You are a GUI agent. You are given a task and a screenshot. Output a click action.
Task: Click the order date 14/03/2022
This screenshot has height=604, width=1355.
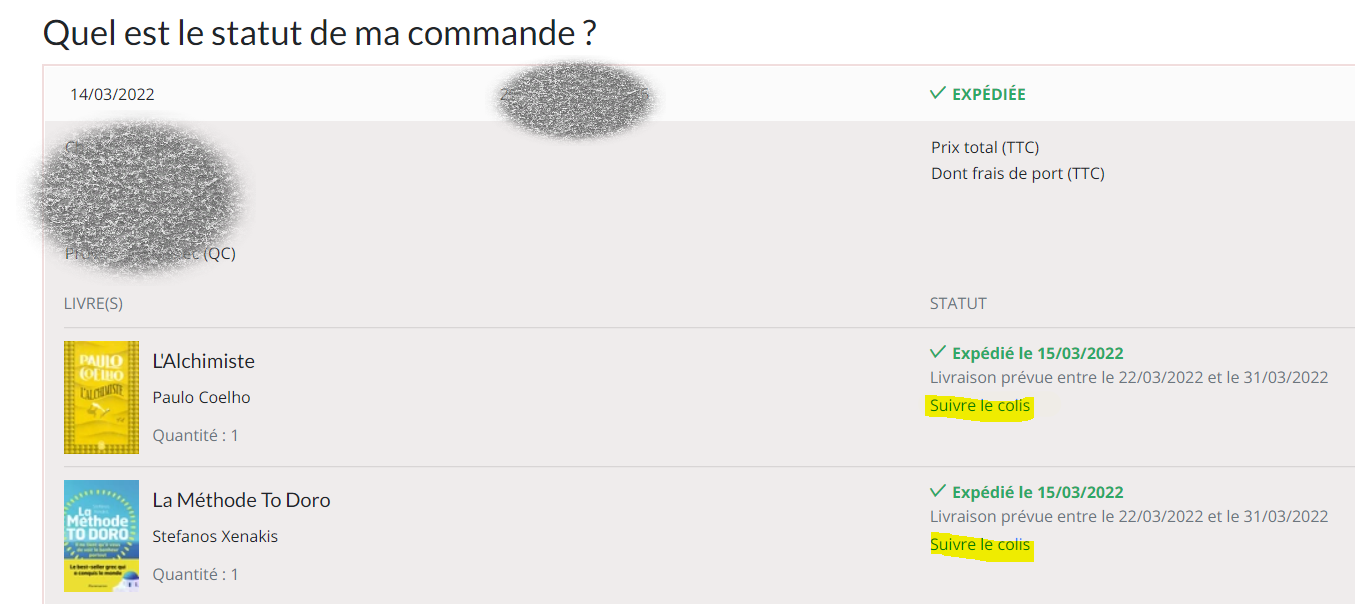[x=112, y=95]
